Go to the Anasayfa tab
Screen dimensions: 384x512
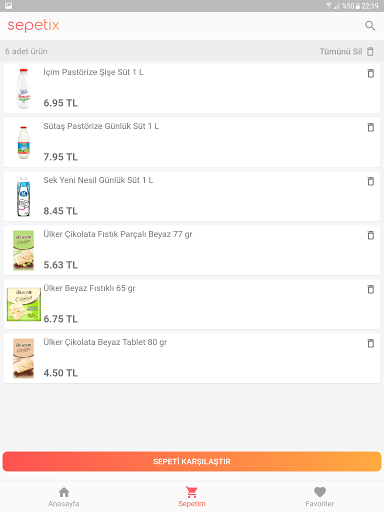coord(64,497)
